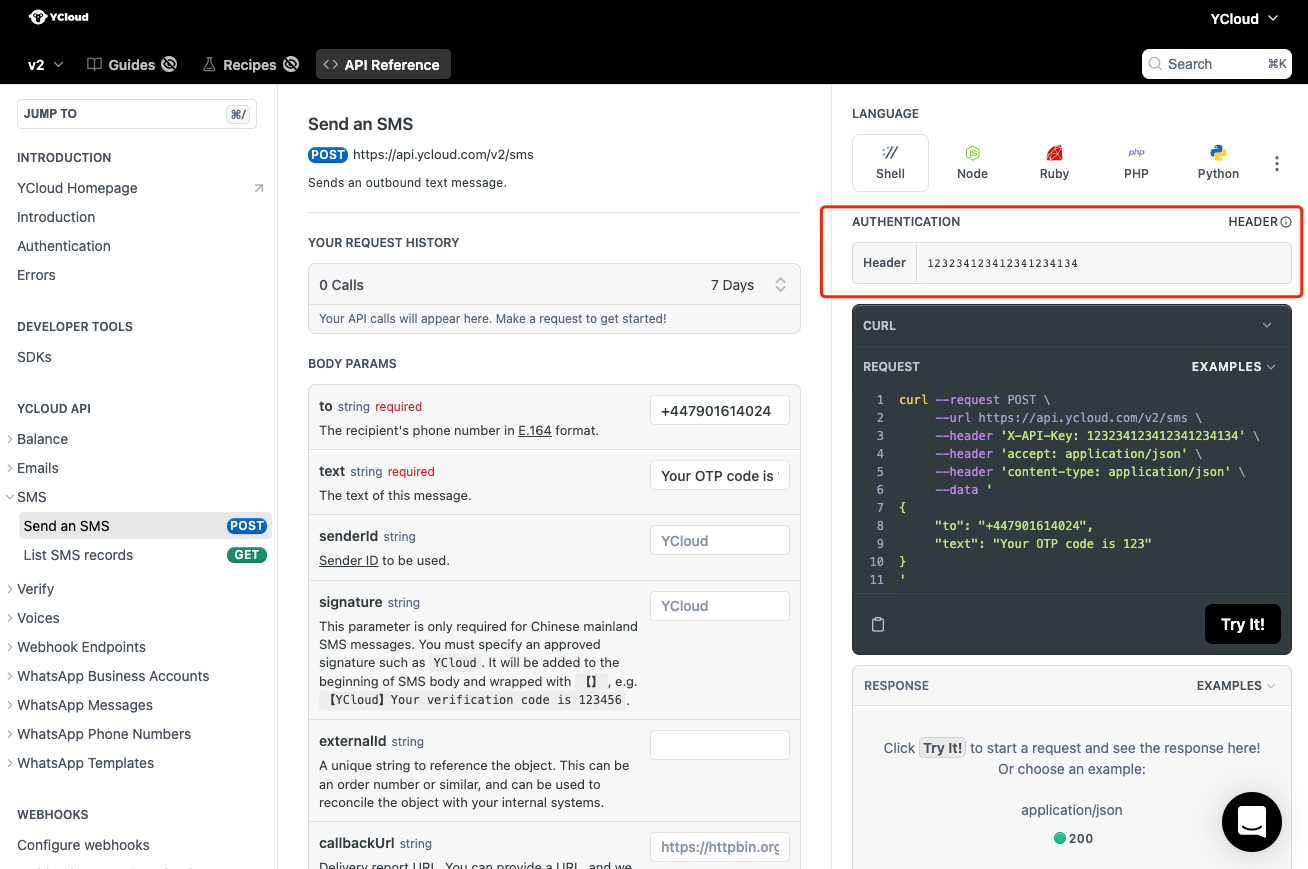Viewport: 1308px width, 869px height.
Task: Click the externalId input field
Action: click(x=720, y=745)
